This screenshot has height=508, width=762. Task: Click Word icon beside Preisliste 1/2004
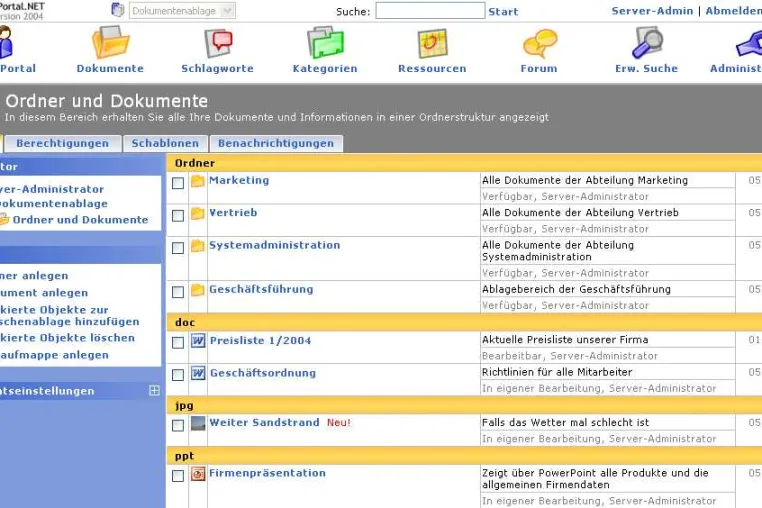pos(198,341)
